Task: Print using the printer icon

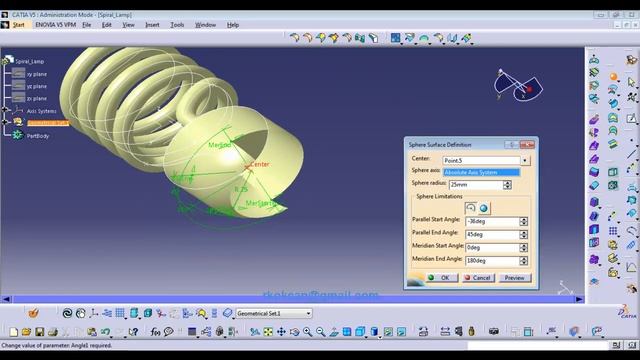Action: click(53, 332)
